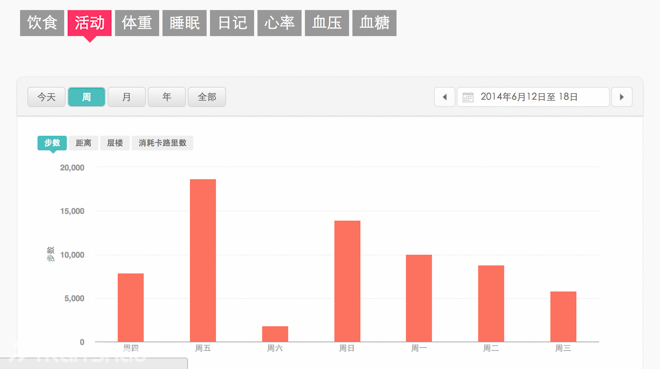Select the 周 week range button
This screenshot has height=369, width=660.
(86, 97)
